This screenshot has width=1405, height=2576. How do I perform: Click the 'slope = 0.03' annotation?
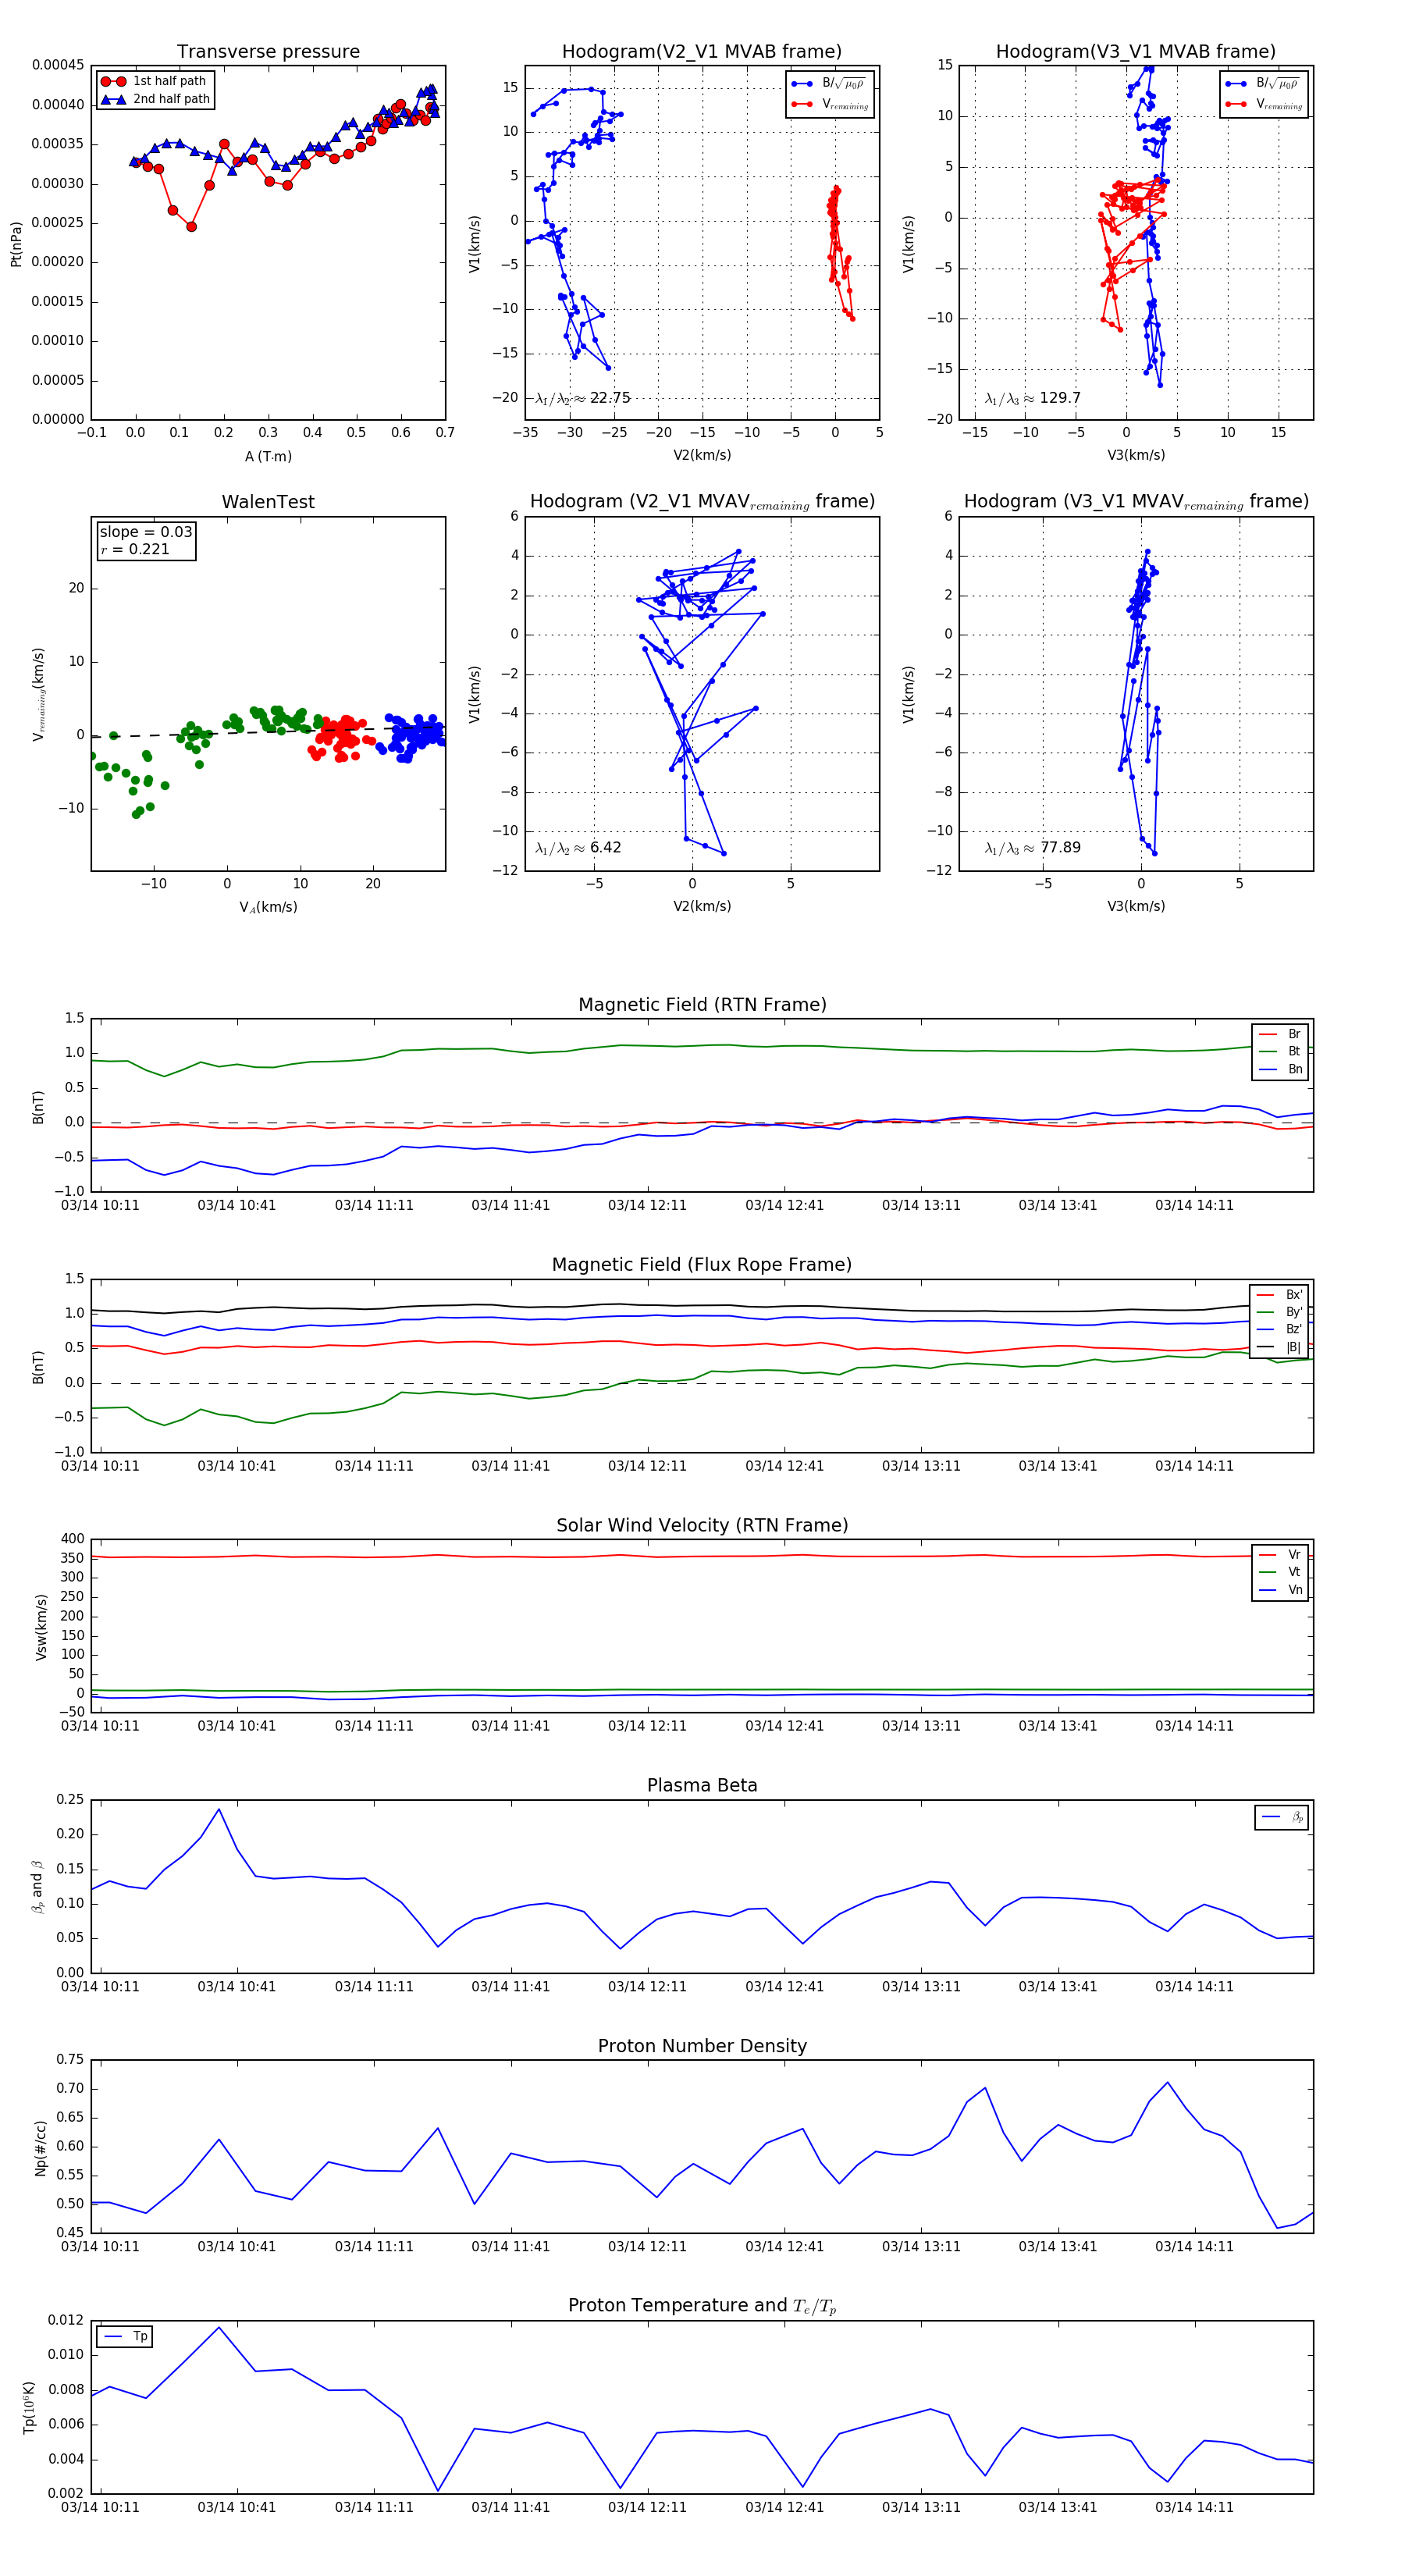click(x=146, y=532)
